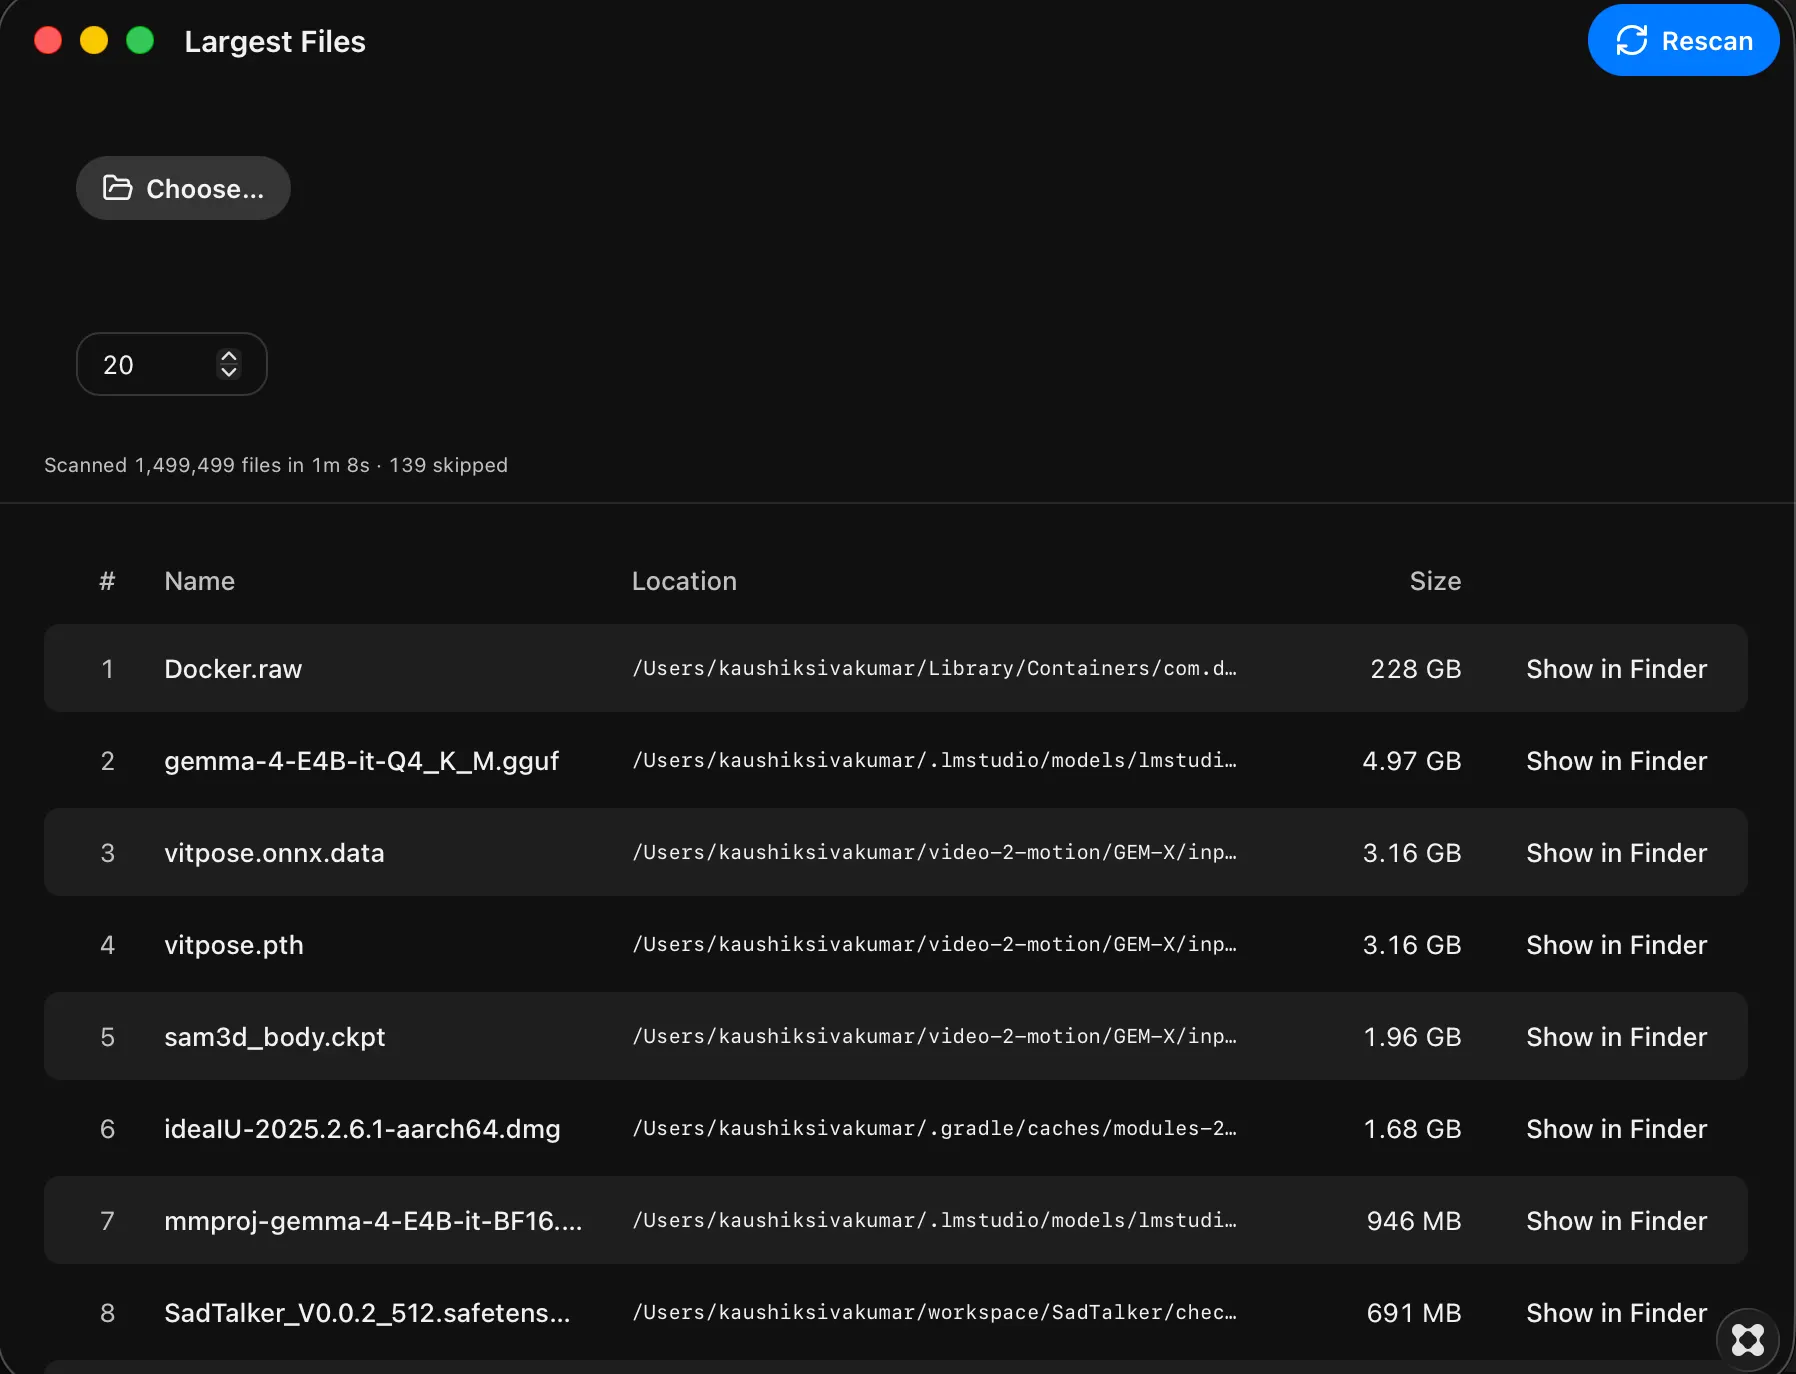Click the folder icon in Choose button
The width and height of the screenshot is (1796, 1374).
tap(118, 188)
